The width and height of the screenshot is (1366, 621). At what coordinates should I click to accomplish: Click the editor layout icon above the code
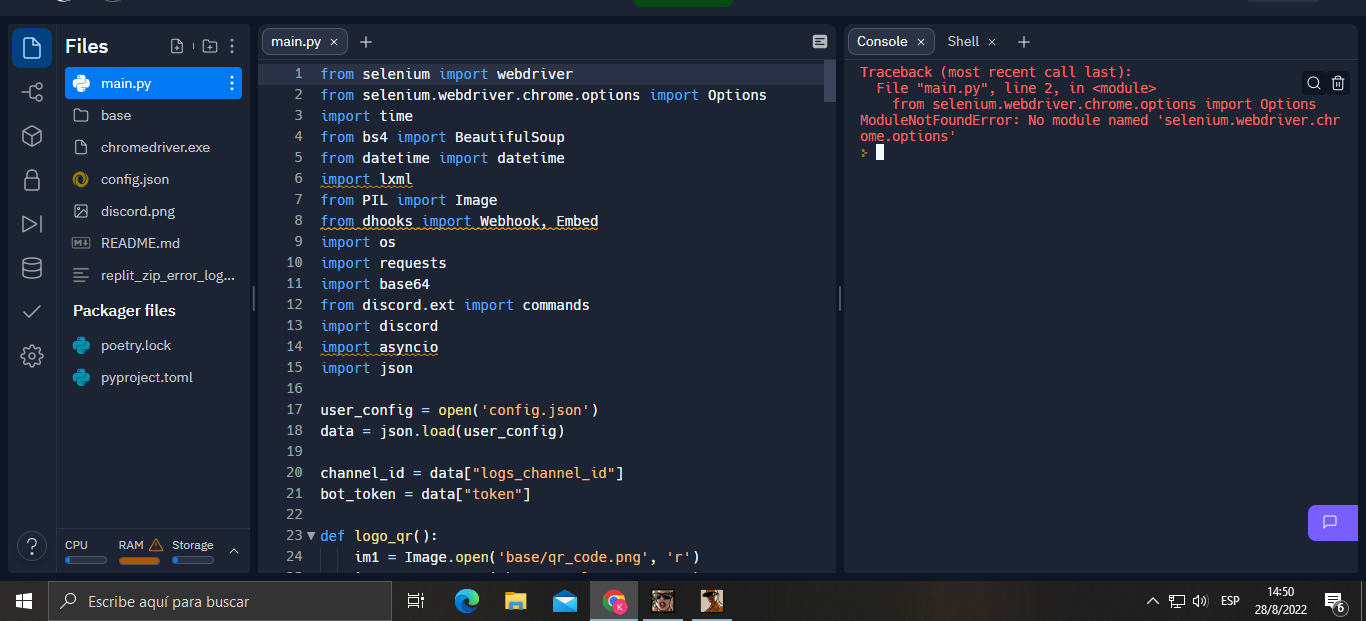820,42
